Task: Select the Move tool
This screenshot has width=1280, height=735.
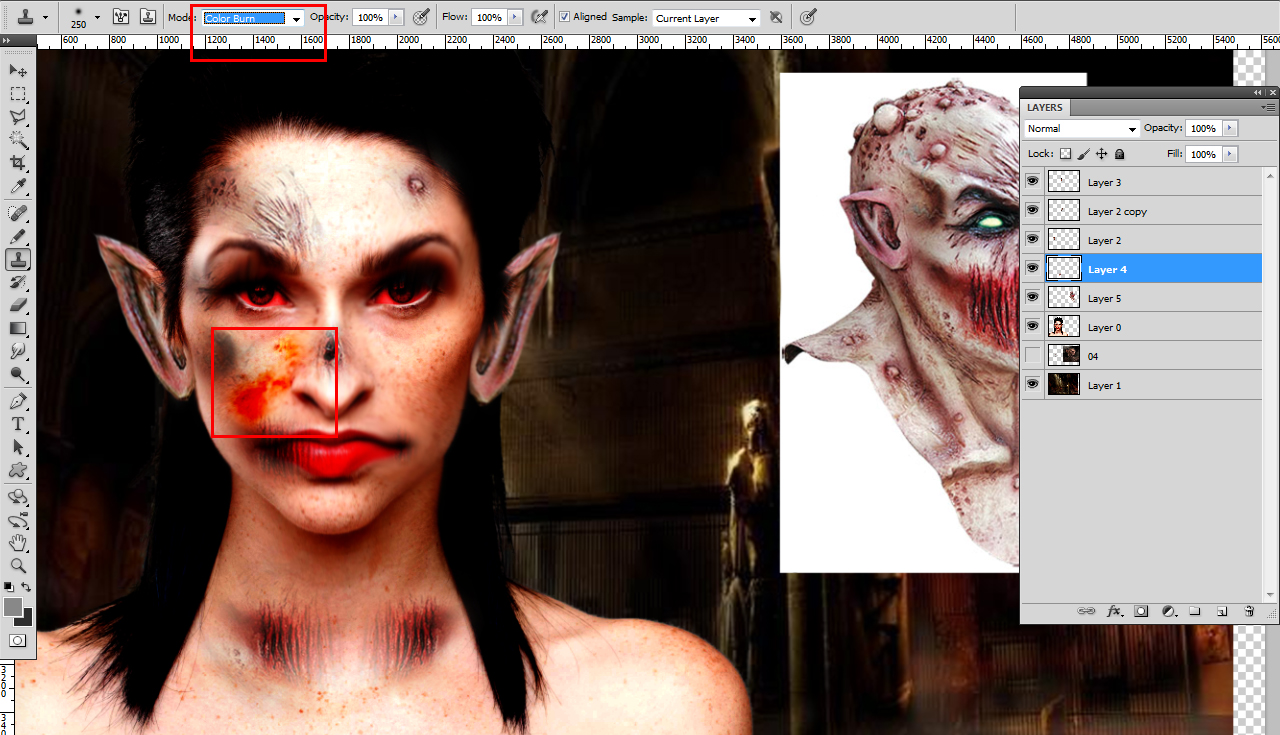Action: (x=18, y=70)
